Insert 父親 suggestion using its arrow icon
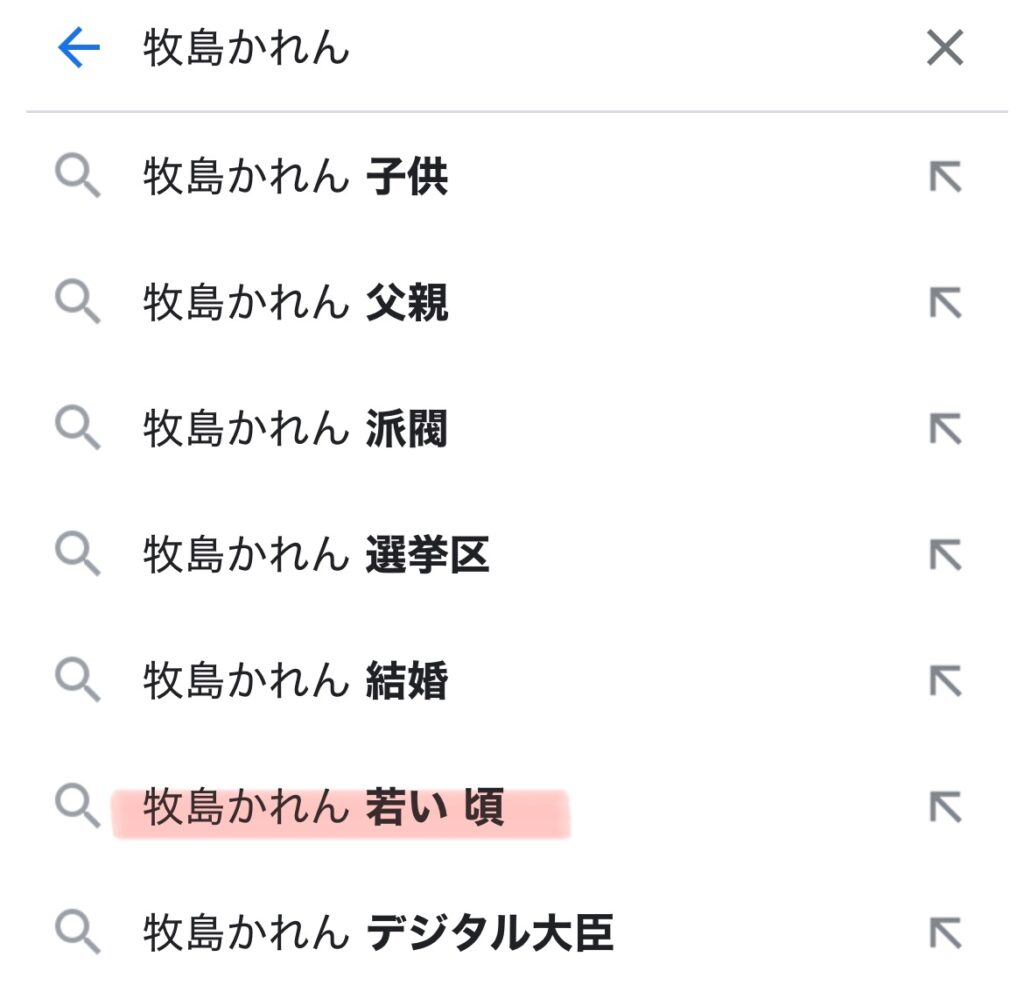Image resolution: width=1024 pixels, height=992 pixels. pyautogui.click(x=944, y=303)
